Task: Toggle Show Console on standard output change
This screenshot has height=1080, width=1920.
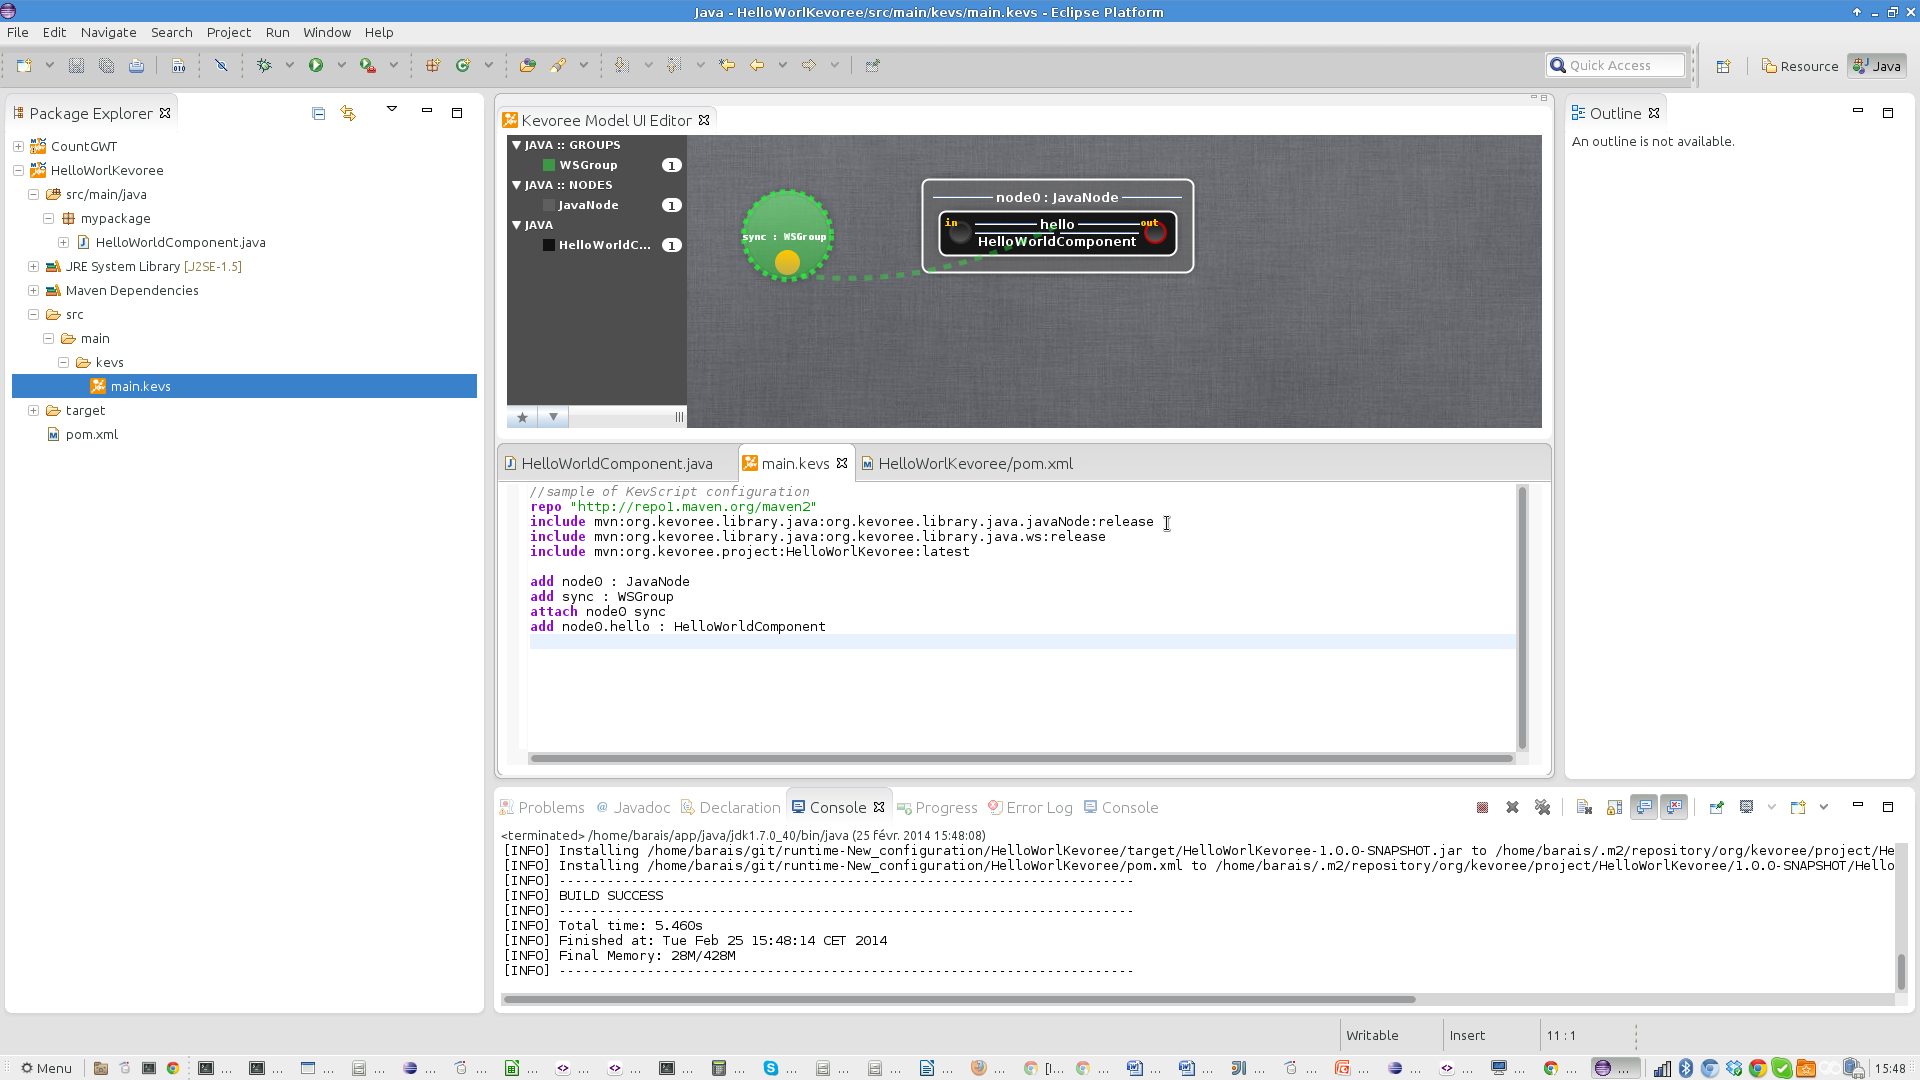Action: (1644, 807)
